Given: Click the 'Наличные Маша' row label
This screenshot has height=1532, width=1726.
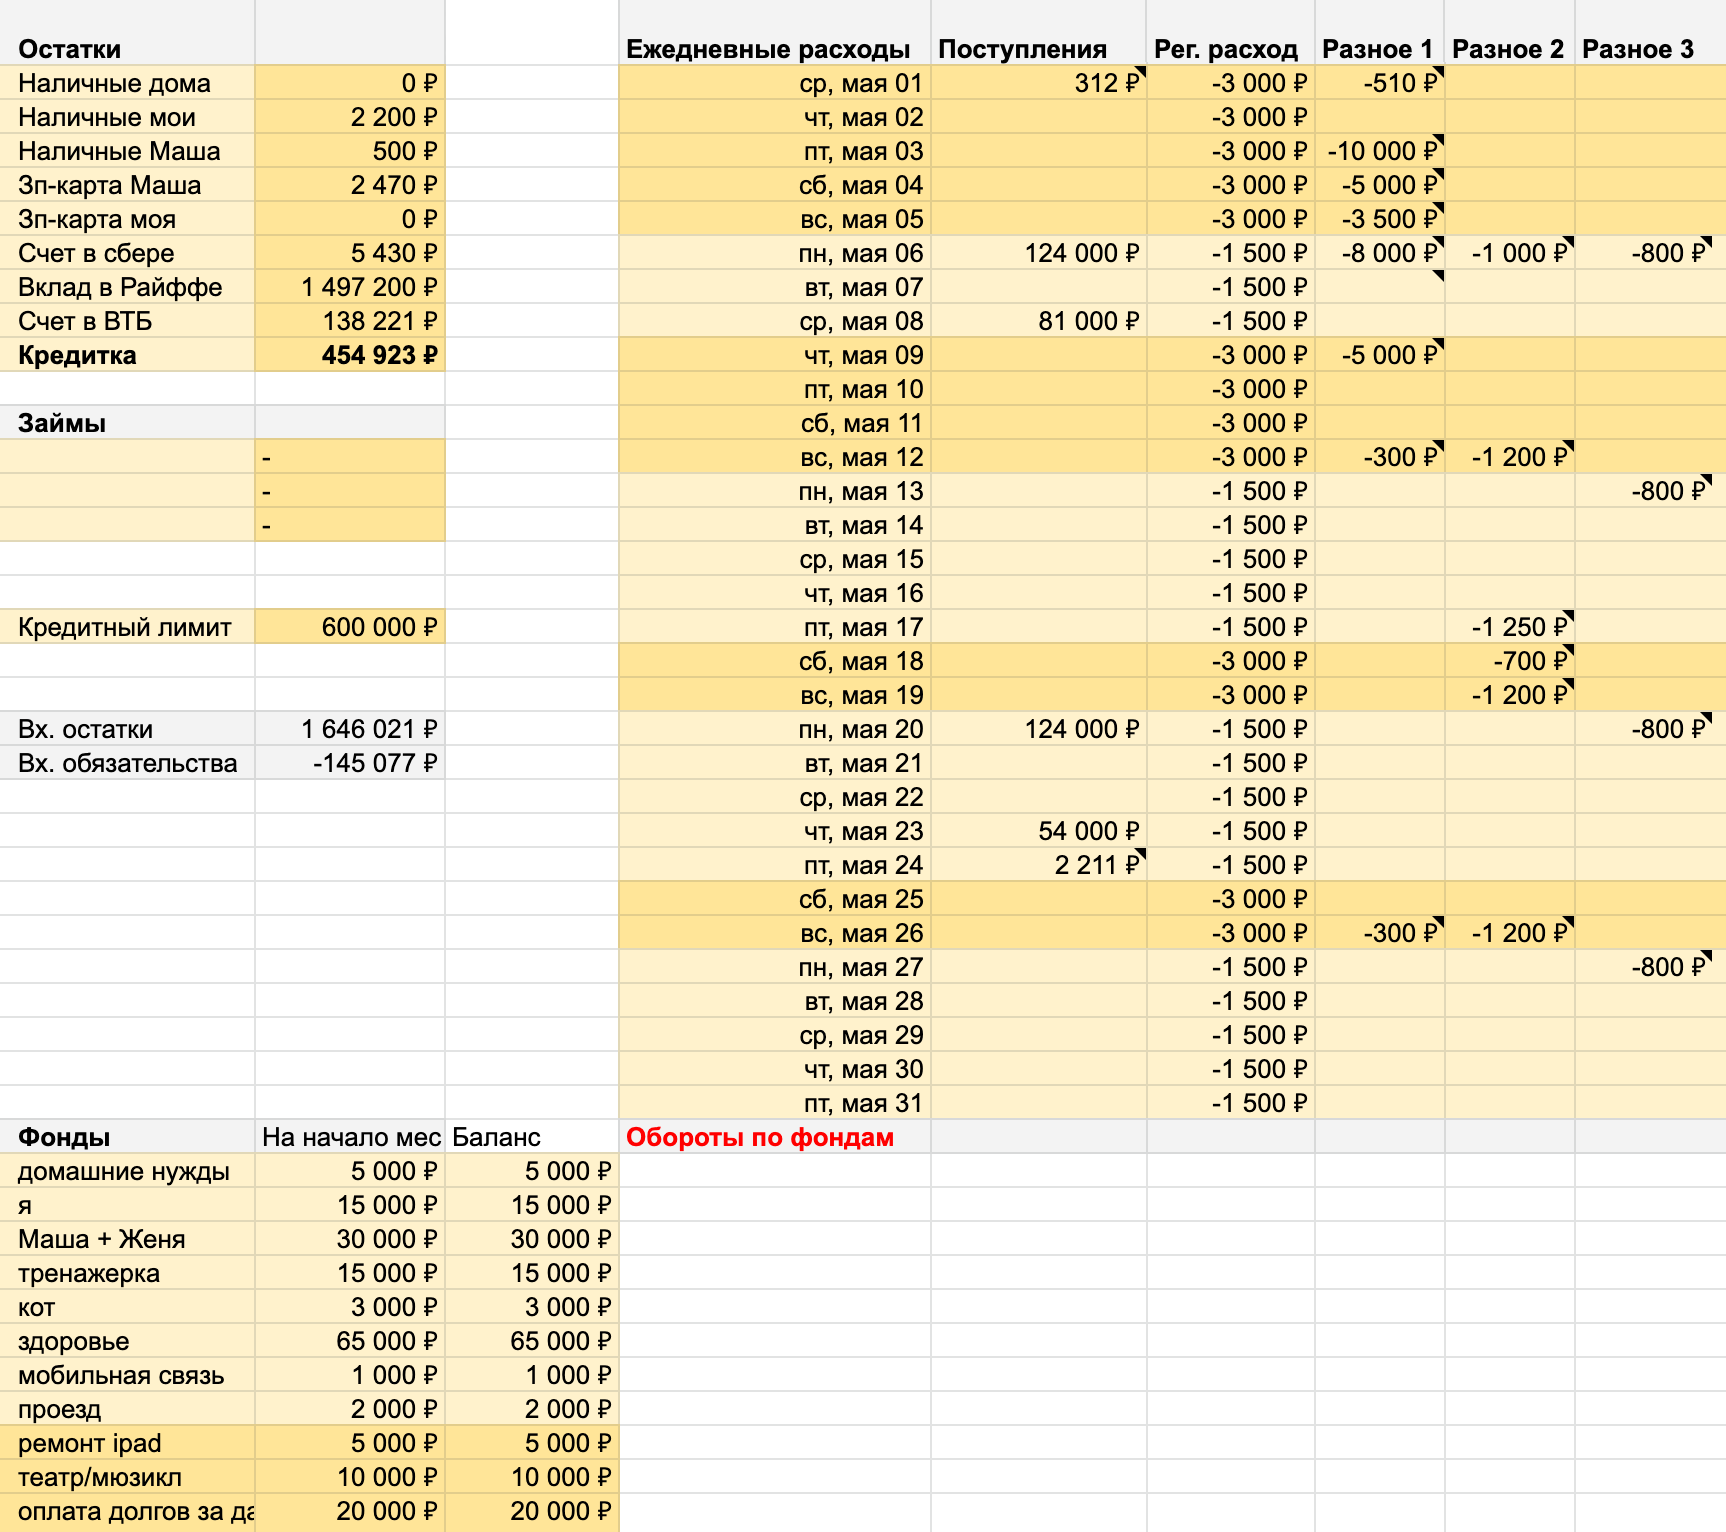Looking at the screenshot, I should point(127,151).
